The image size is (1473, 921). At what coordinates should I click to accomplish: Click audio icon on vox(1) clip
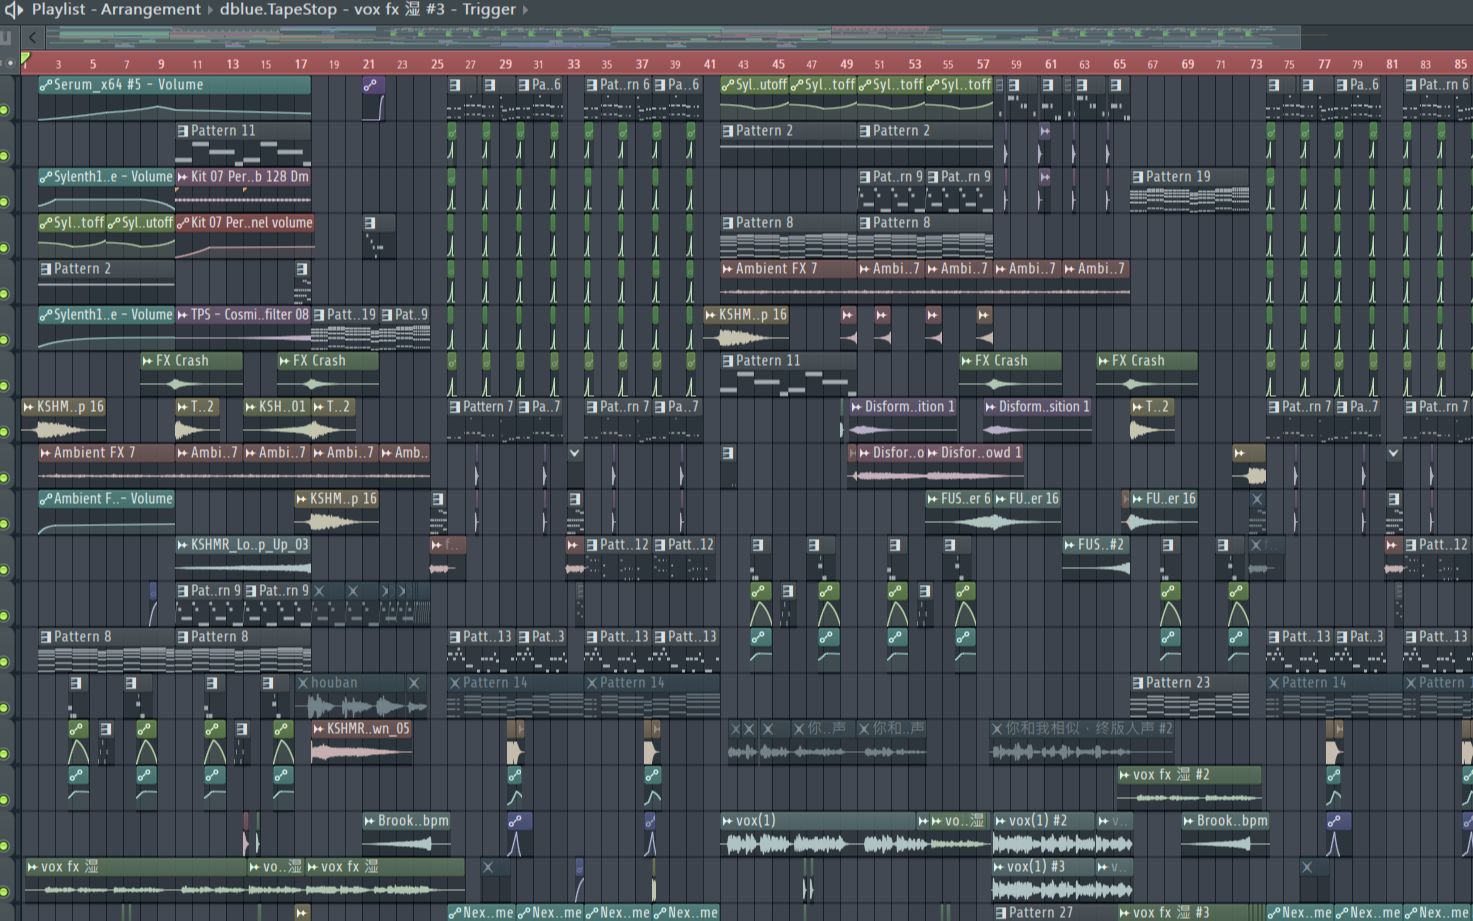(x=727, y=821)
